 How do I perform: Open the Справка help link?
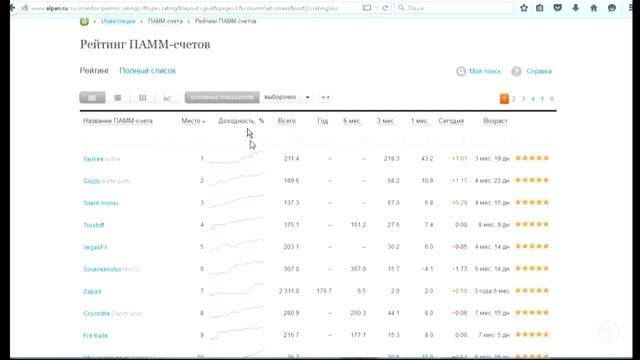coord(539,71)
